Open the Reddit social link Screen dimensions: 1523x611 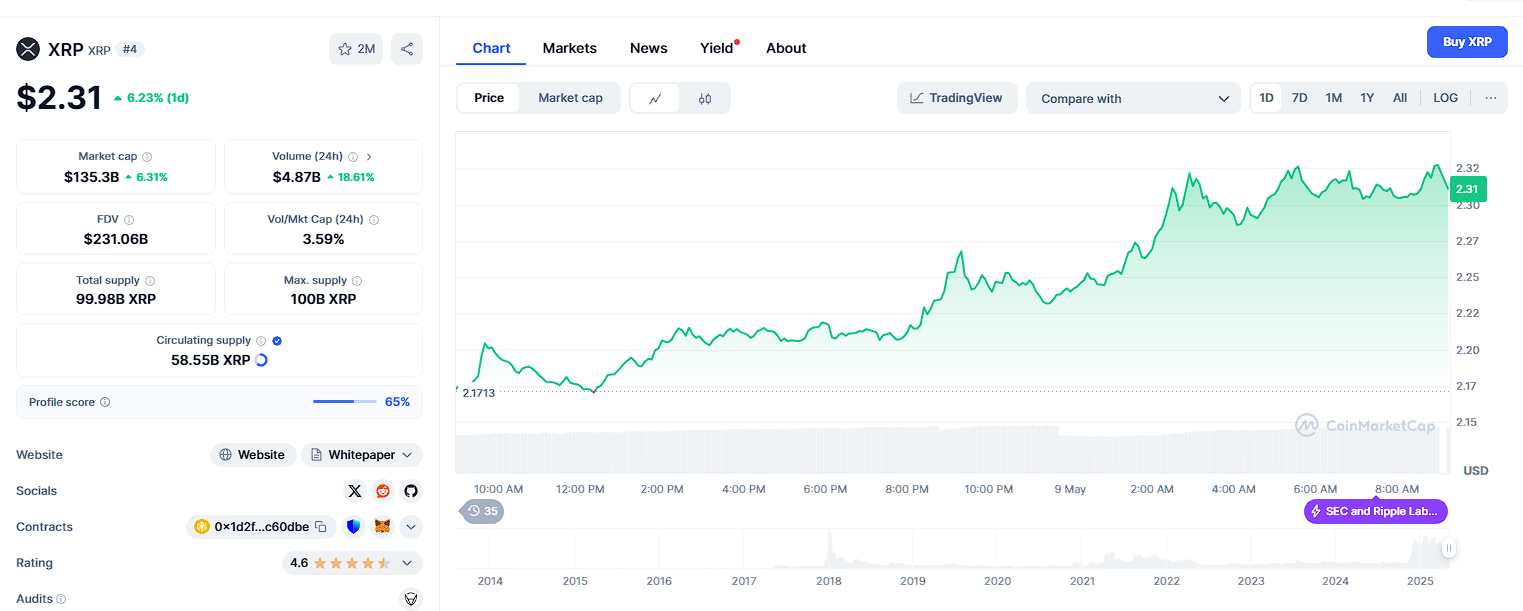[382, 491]
